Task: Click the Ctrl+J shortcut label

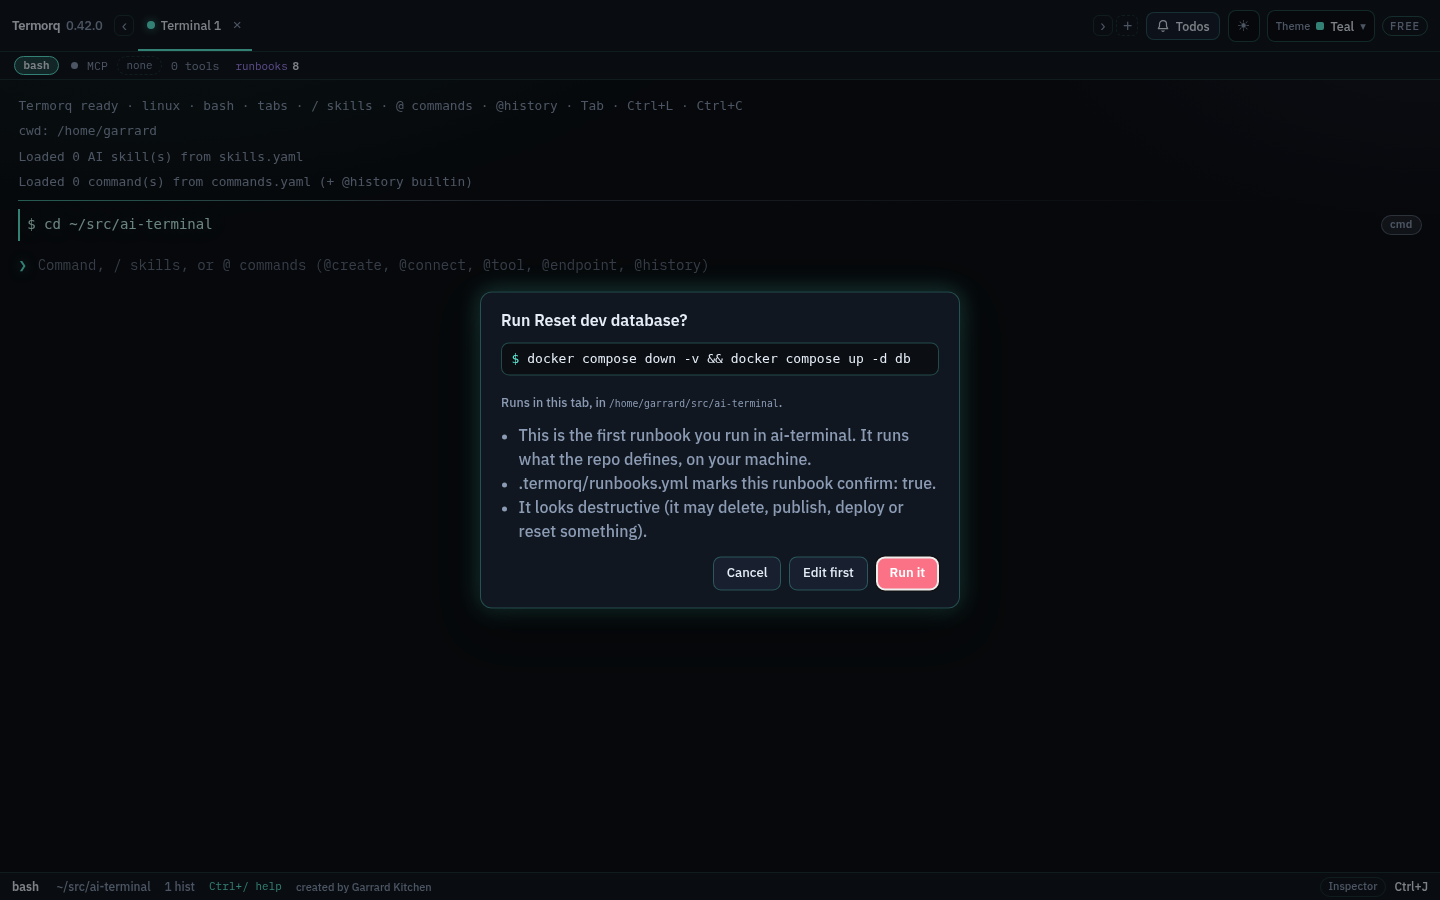Action: point(1411,887)
